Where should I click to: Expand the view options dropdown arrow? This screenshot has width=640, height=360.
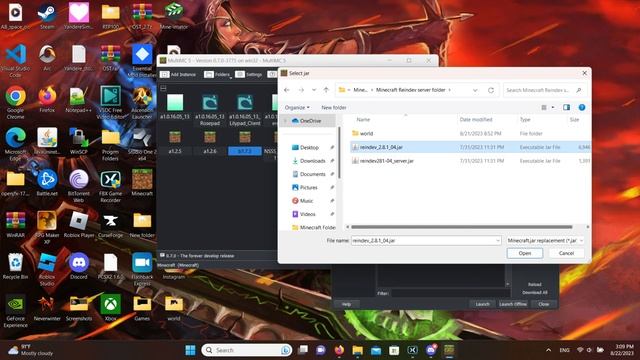[553, 107]
